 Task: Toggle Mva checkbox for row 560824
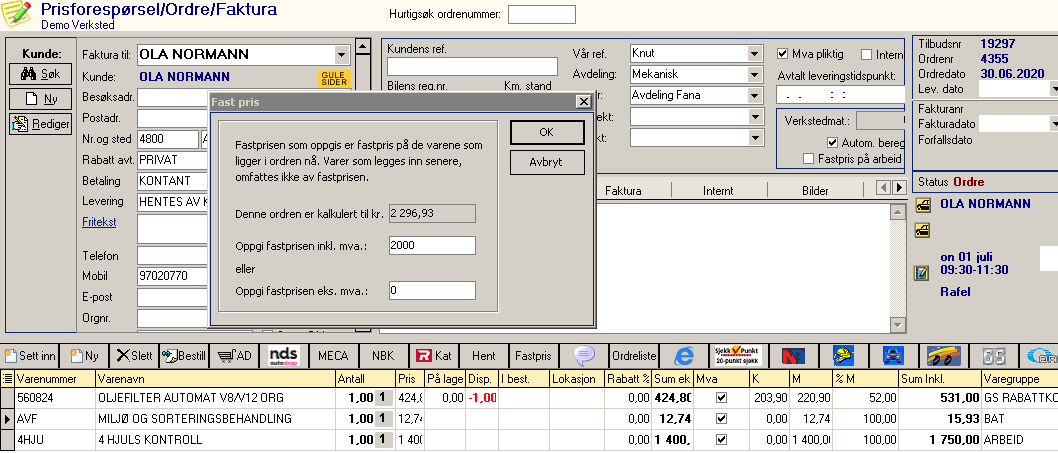721,398
